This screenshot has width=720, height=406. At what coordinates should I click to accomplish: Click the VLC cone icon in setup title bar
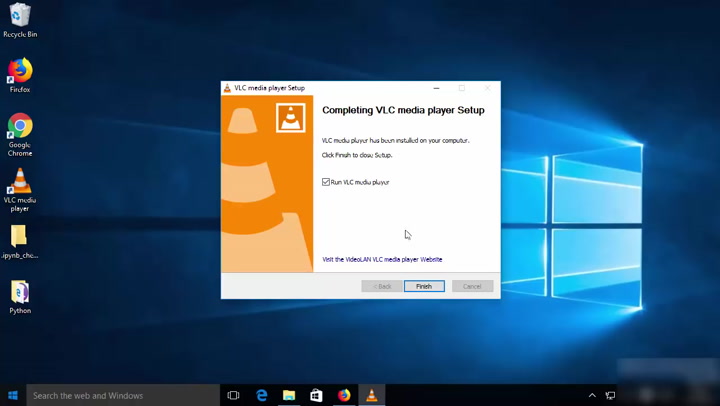coord(228,88)
